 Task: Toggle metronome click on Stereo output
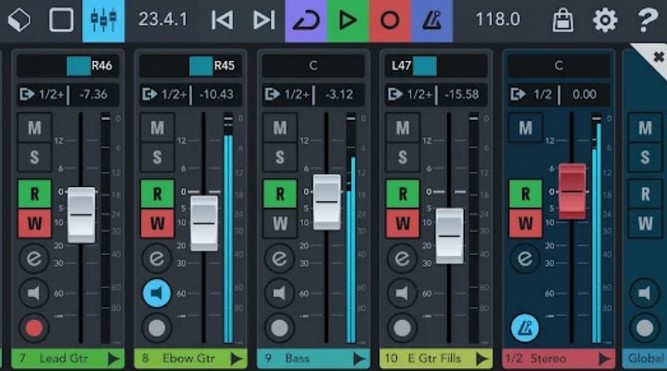coord(525,328)
